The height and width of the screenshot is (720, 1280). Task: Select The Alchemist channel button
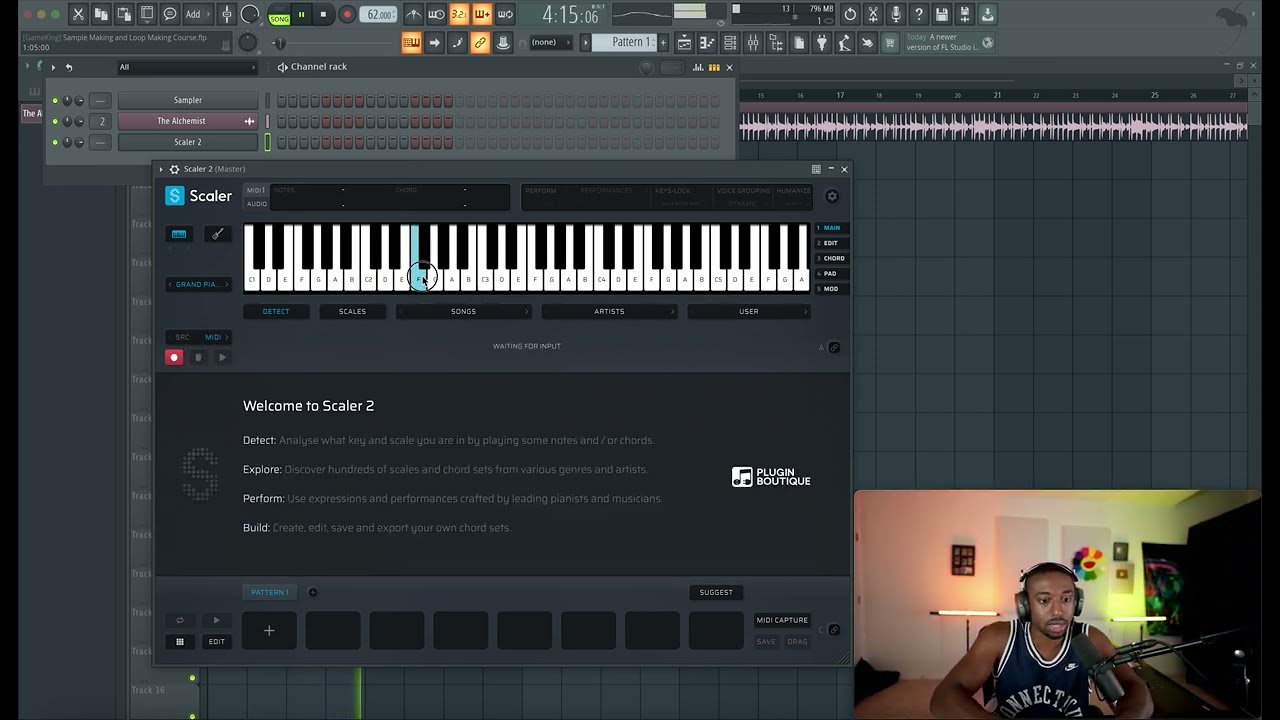pos(187,121)
